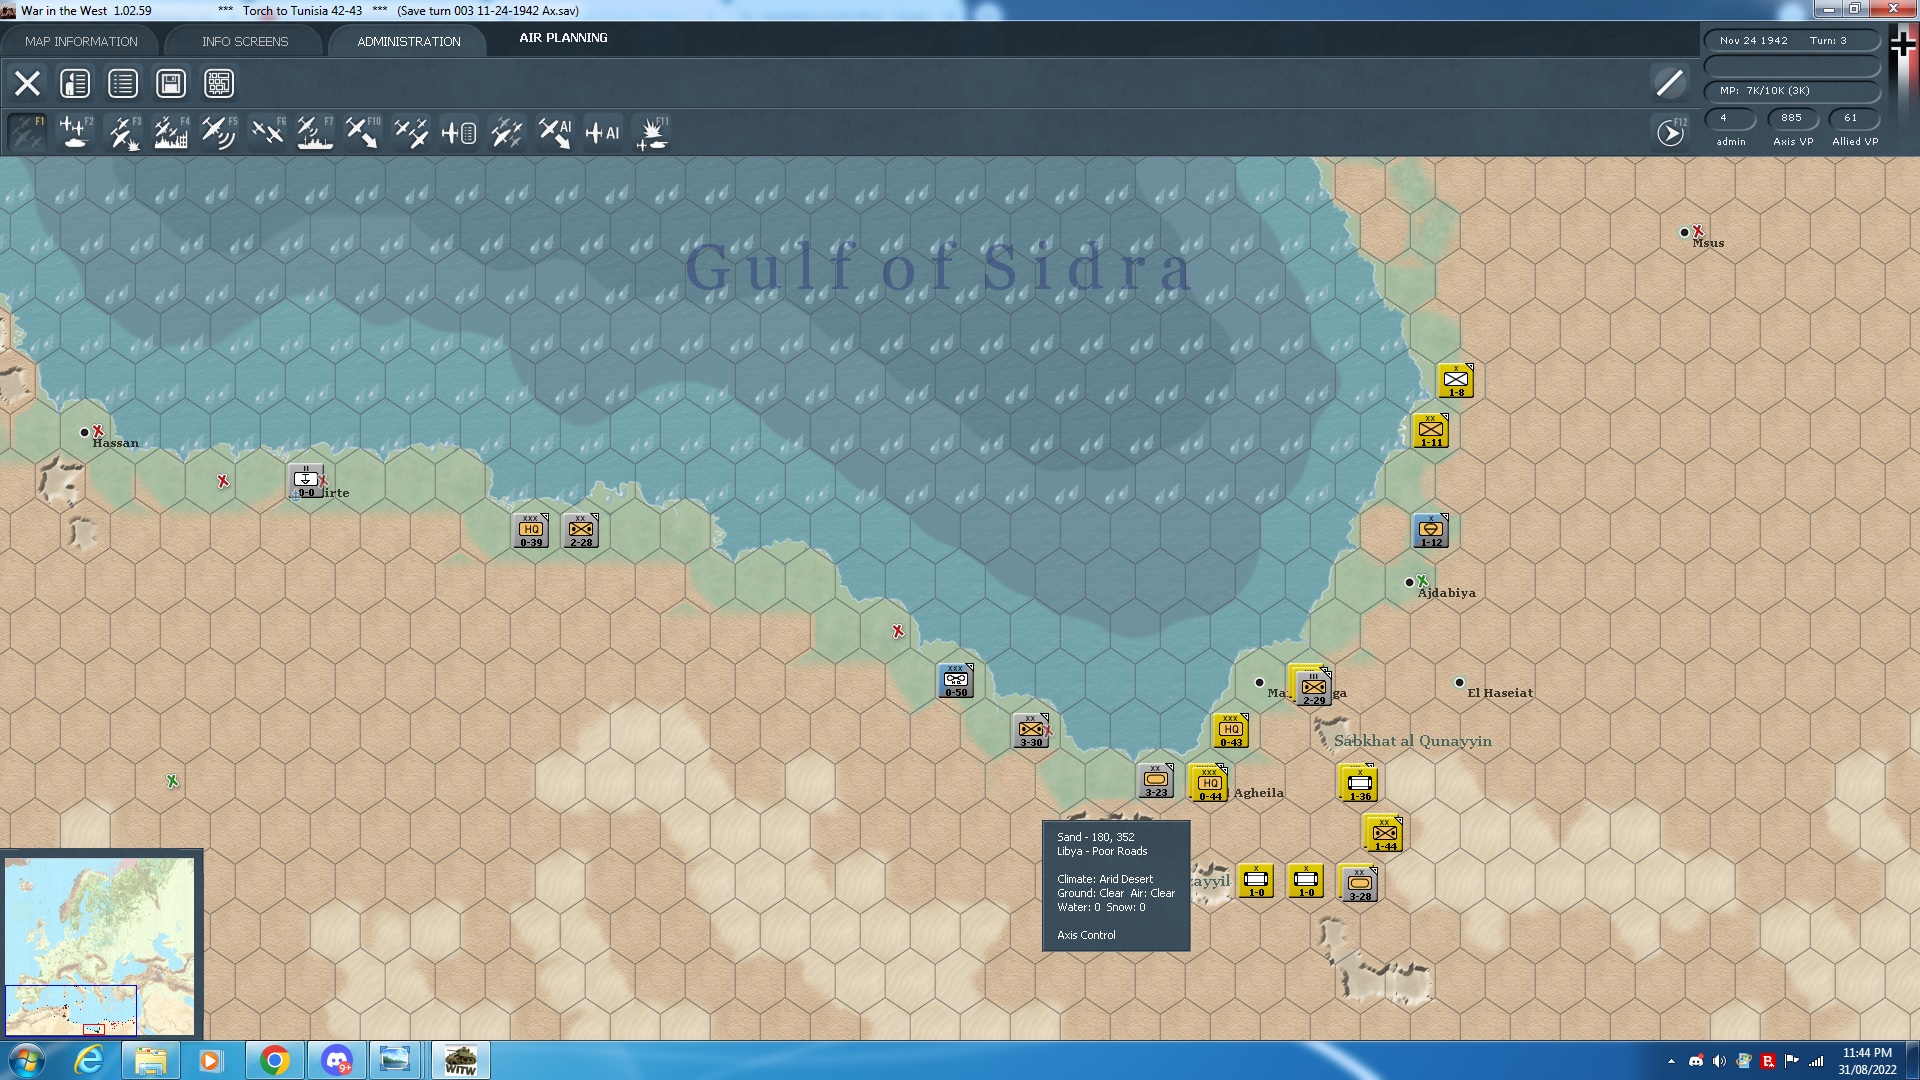Select the F1 air mode icon

(27, 132)
